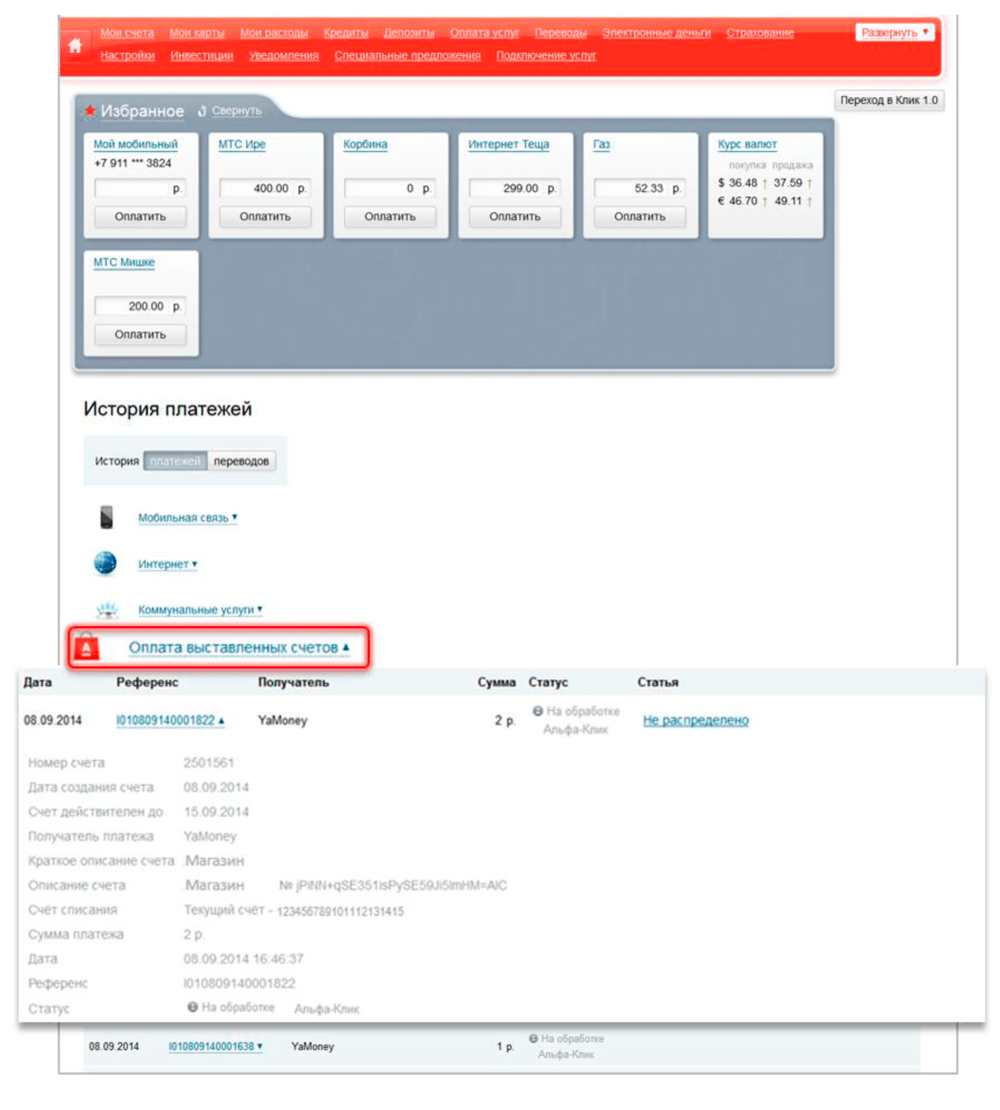The image size is (1000, 1110).
Task: Open the Развернуть dropdown
Action: coord(895,33)
